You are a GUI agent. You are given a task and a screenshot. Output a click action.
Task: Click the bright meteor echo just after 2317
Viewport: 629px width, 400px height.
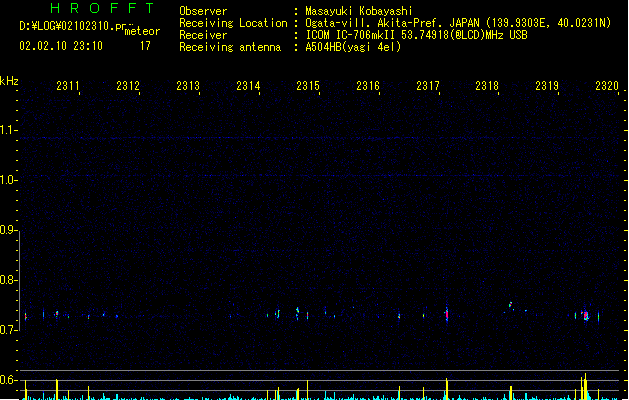click(446, 314)
